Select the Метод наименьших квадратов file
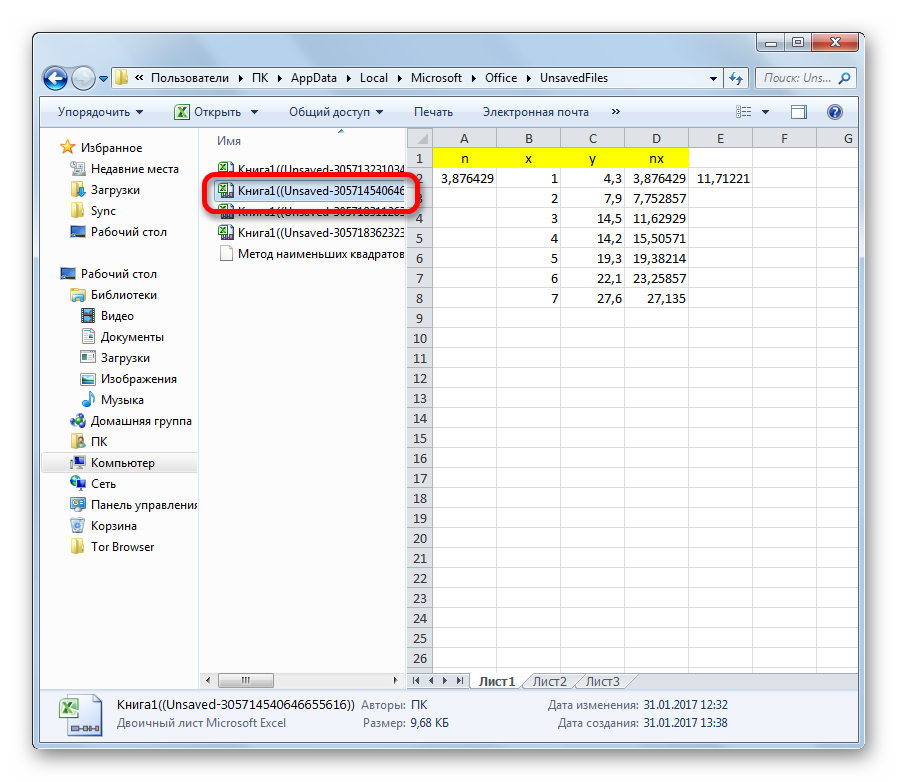Image resolution: width=898 pixels, height=782 pixels. [319, 254]
